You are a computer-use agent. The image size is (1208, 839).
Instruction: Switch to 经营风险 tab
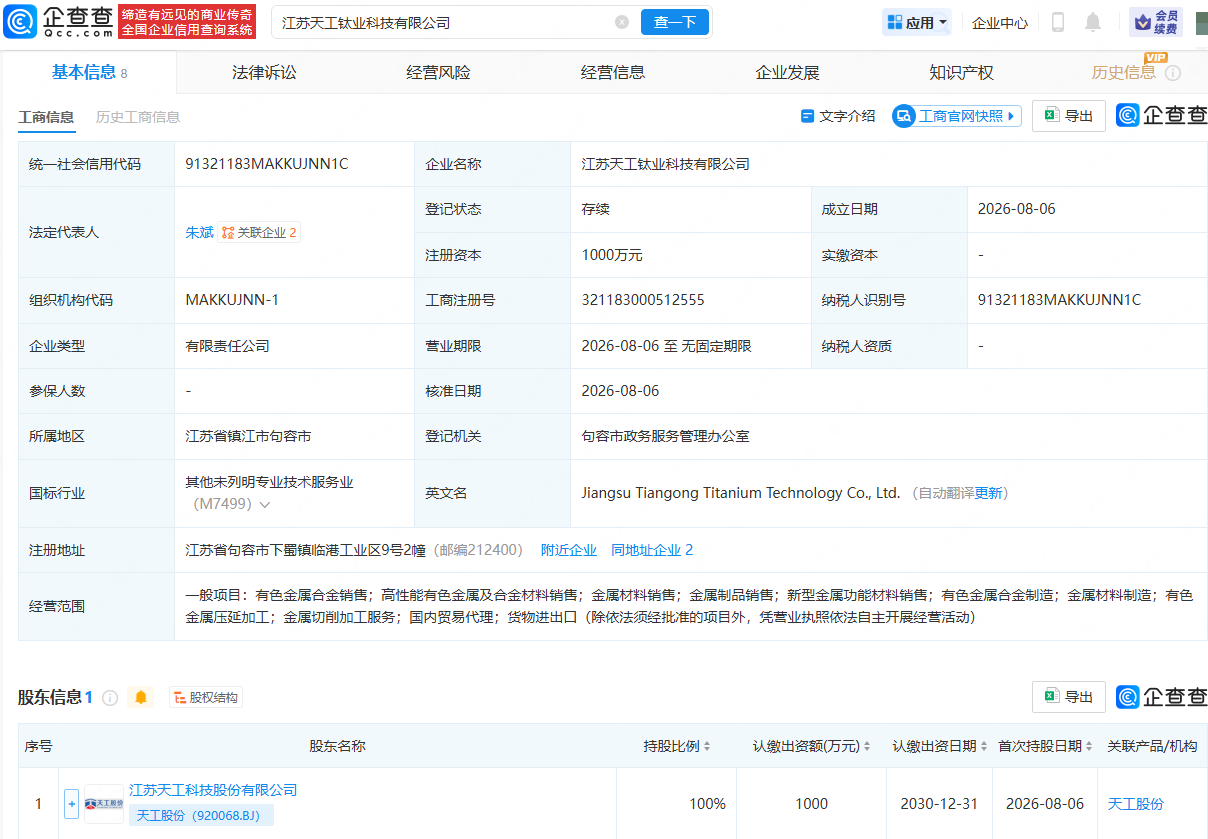[x=438, y=72]
